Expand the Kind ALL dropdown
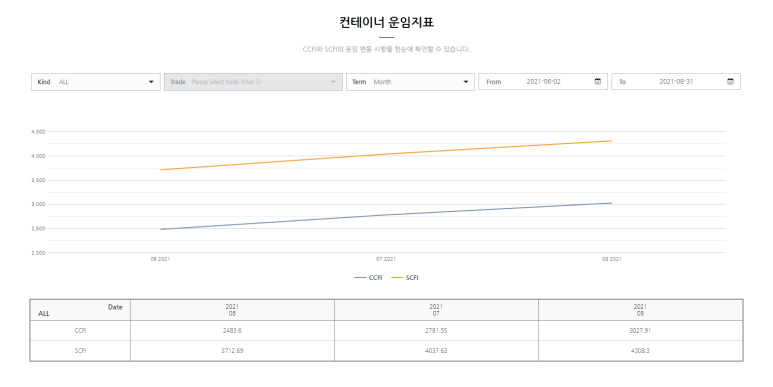Screen dimensions: 773x387 (96, 82)
